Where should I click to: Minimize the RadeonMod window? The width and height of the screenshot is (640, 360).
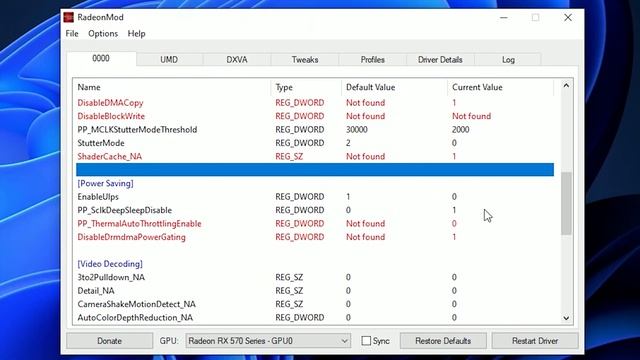(504, 18)
